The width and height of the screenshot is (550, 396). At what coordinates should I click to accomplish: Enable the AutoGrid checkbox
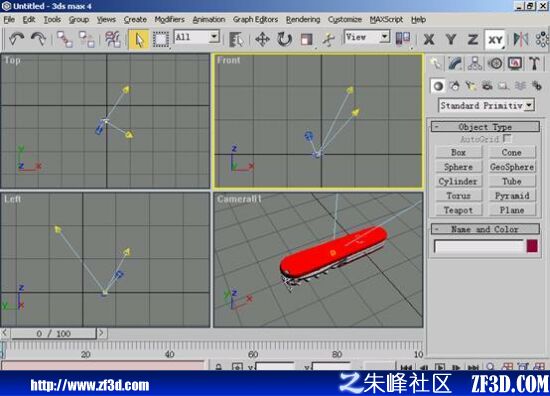[507, 139]
